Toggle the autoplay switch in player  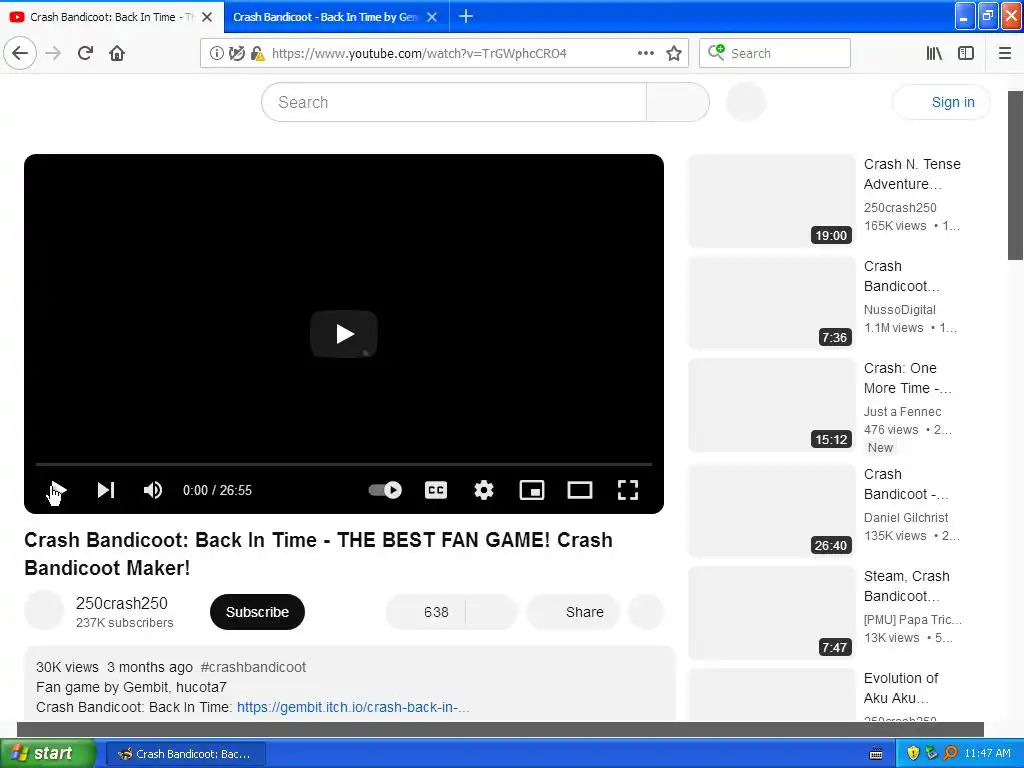click(385, 490)
